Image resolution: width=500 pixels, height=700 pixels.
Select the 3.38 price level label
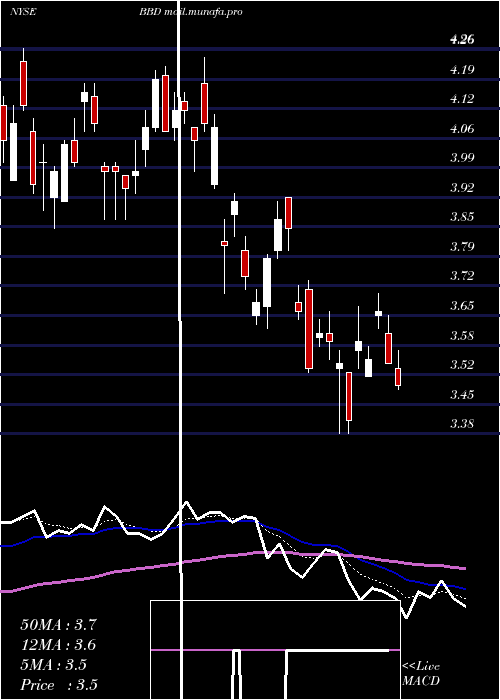coord(462,424)
